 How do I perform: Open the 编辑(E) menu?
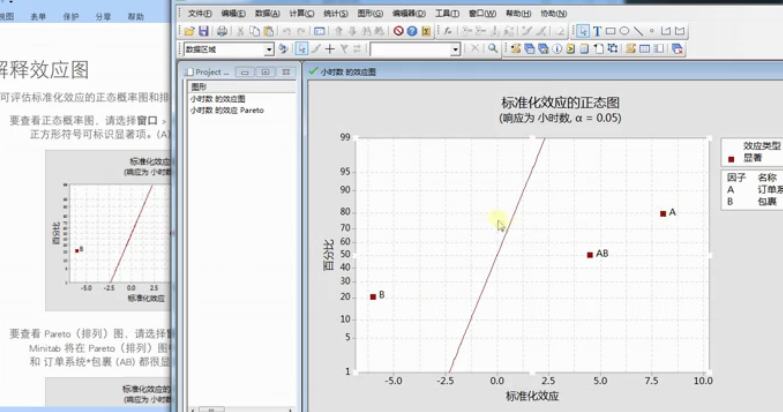click(233, 13)
